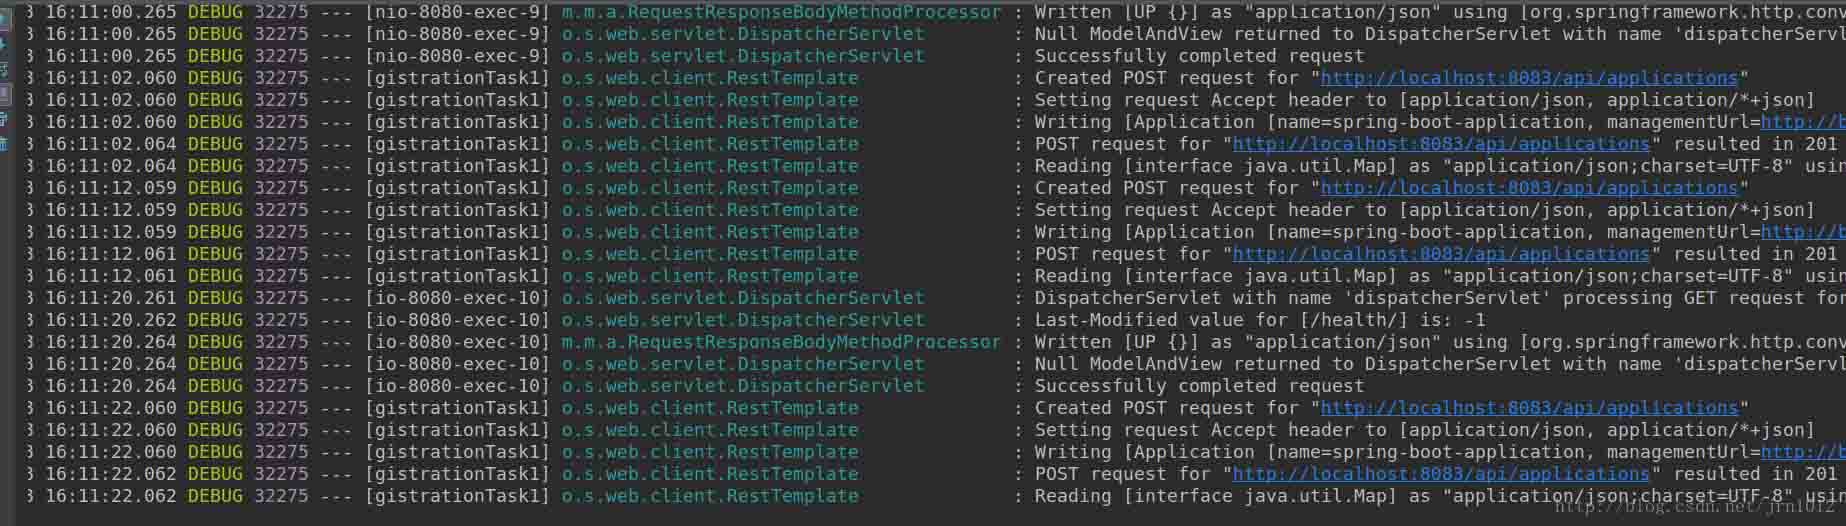
Task: Click 'Successfully completed request' at 16:11:20.264
Action: tap(1199, 386)
